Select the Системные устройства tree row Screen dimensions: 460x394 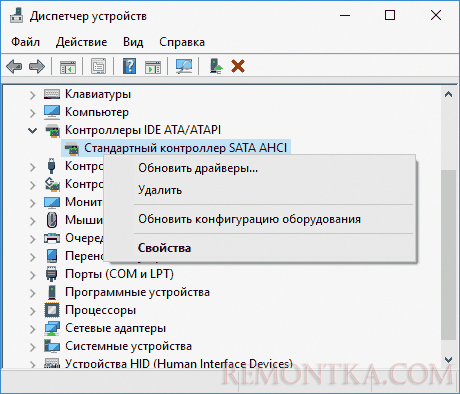(x=128, y=346)
